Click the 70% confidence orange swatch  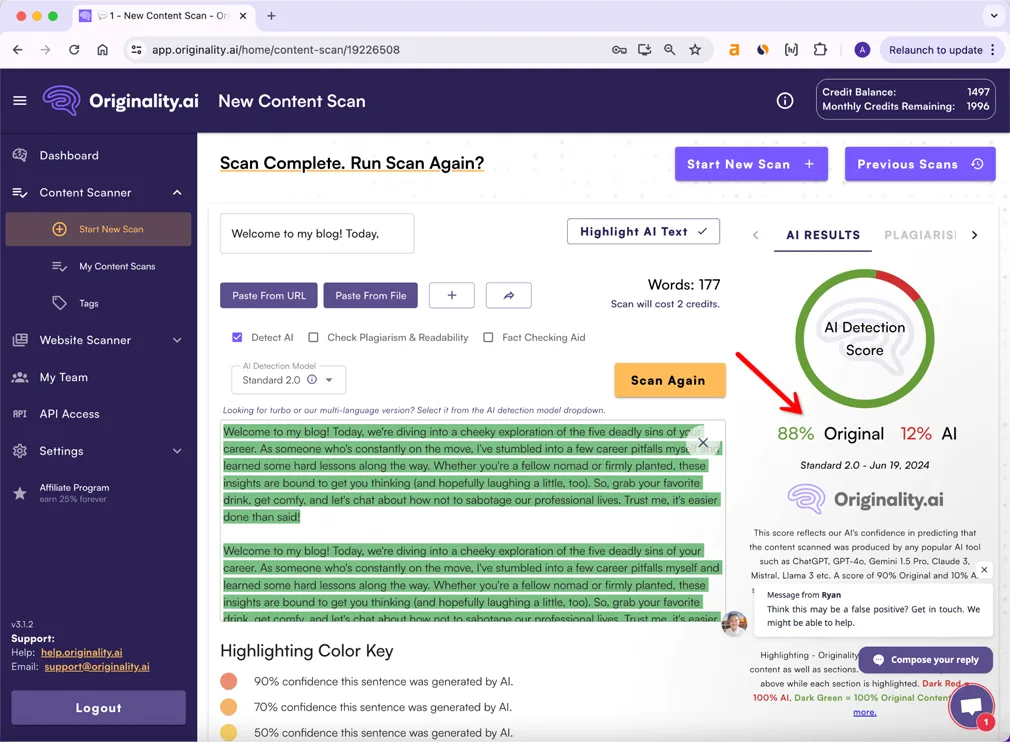pyautogui.click(x=229, y=707)
